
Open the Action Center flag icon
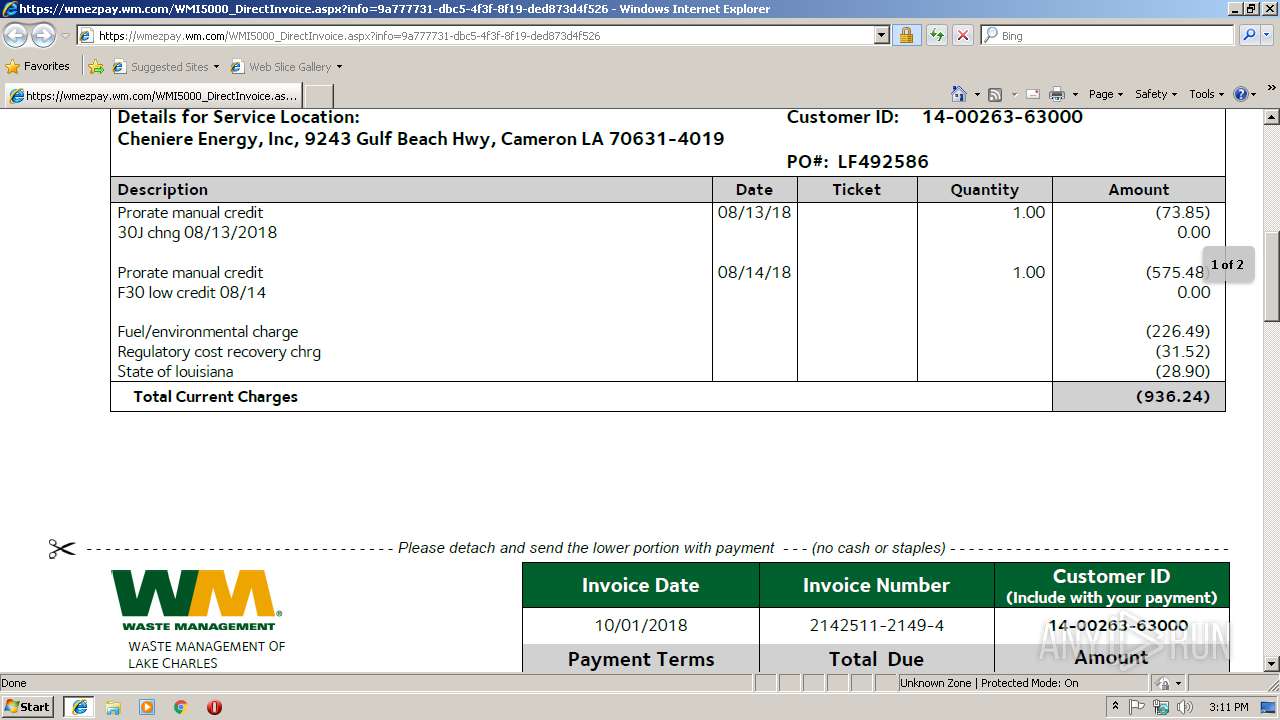tap(1137, 706)
